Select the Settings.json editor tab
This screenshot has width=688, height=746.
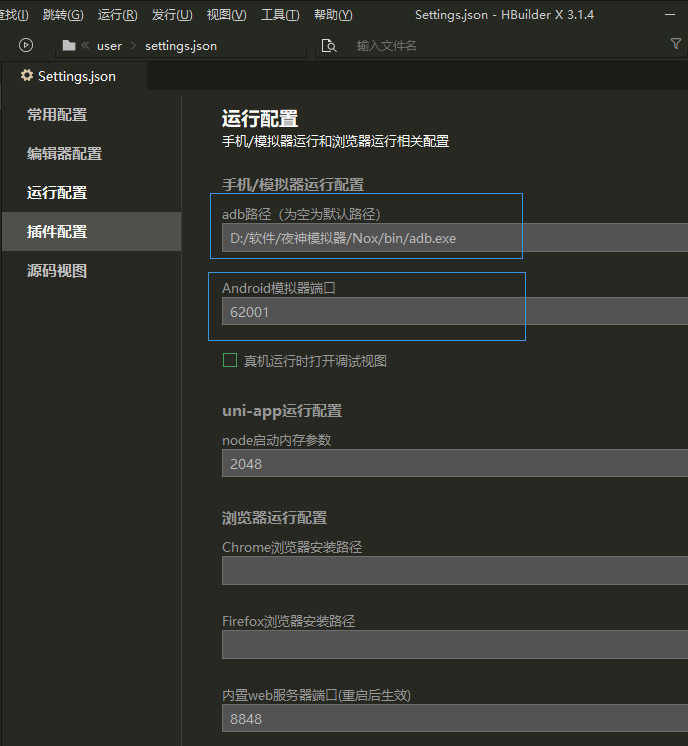click(75, 76)
